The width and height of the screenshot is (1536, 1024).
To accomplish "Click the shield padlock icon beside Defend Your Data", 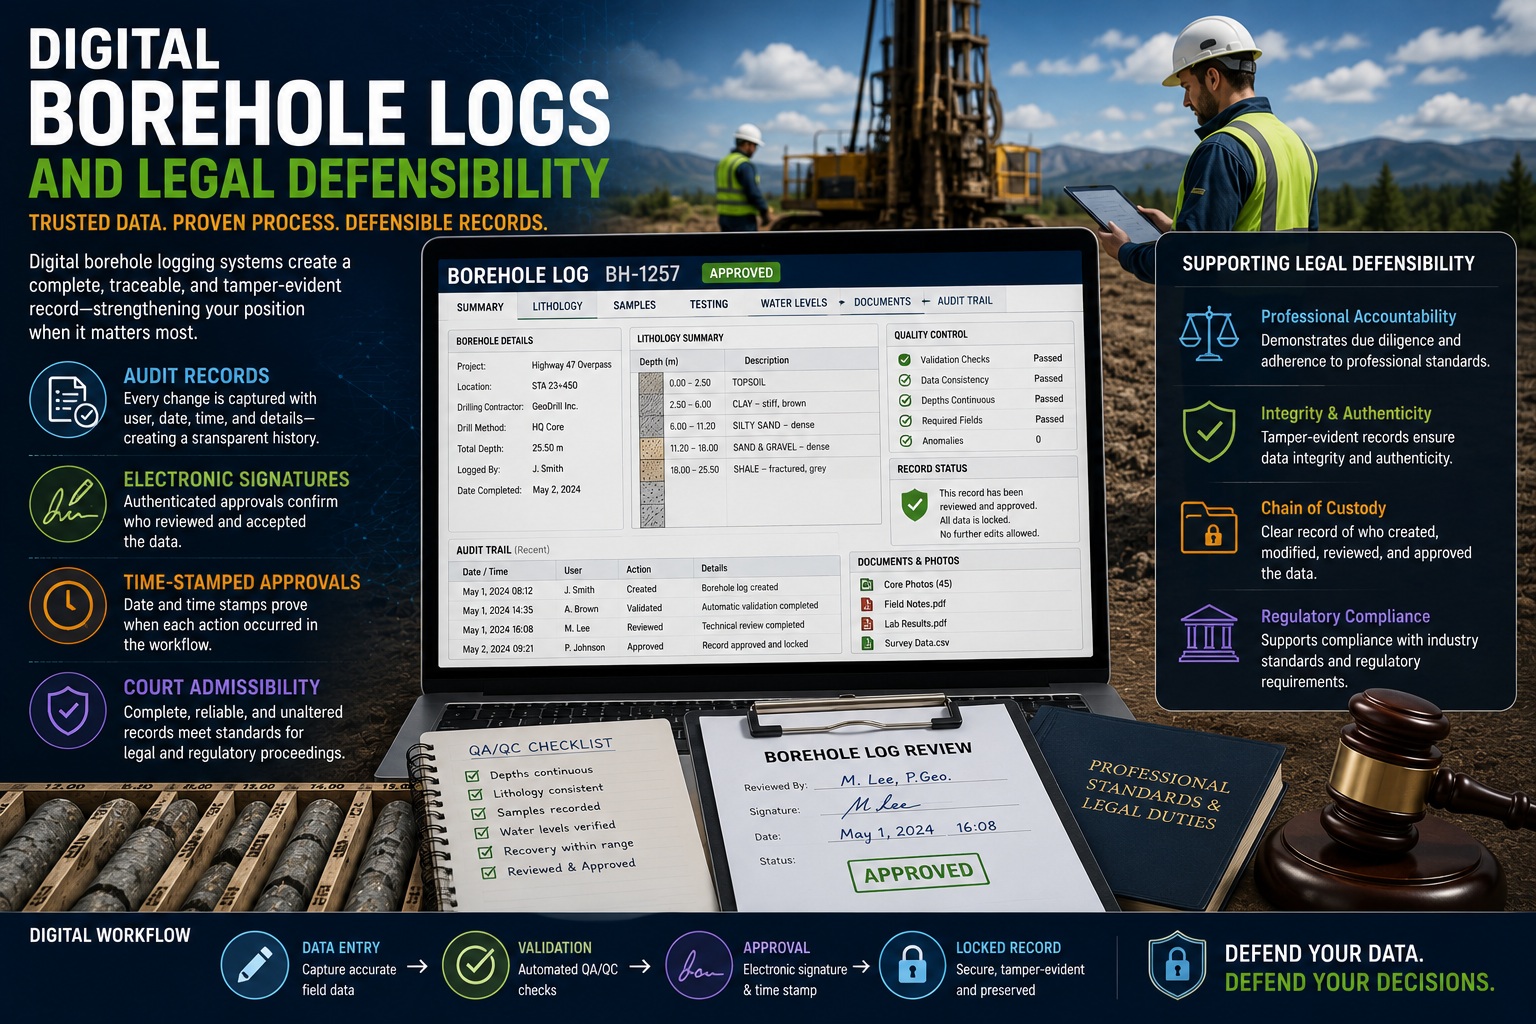I will [1177, 965].
